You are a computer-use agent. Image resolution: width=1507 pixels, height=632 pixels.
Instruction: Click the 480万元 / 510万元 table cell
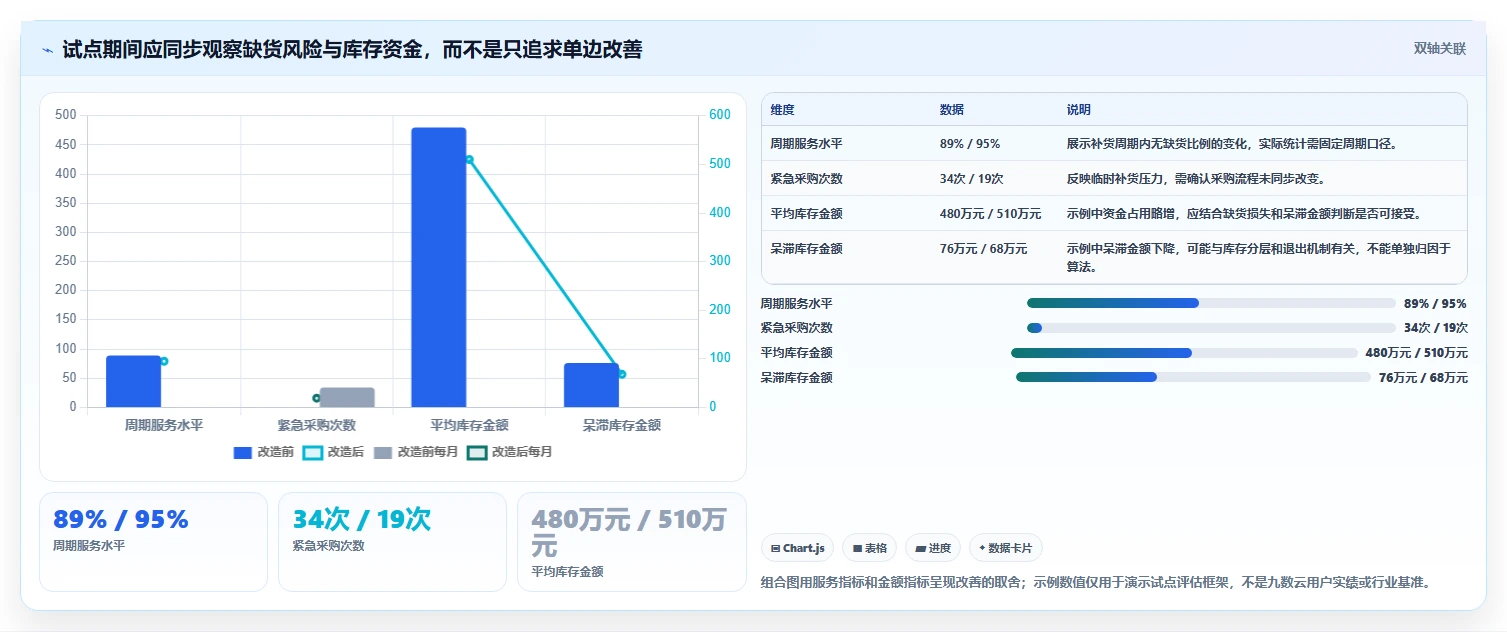(x=991, y=214)
